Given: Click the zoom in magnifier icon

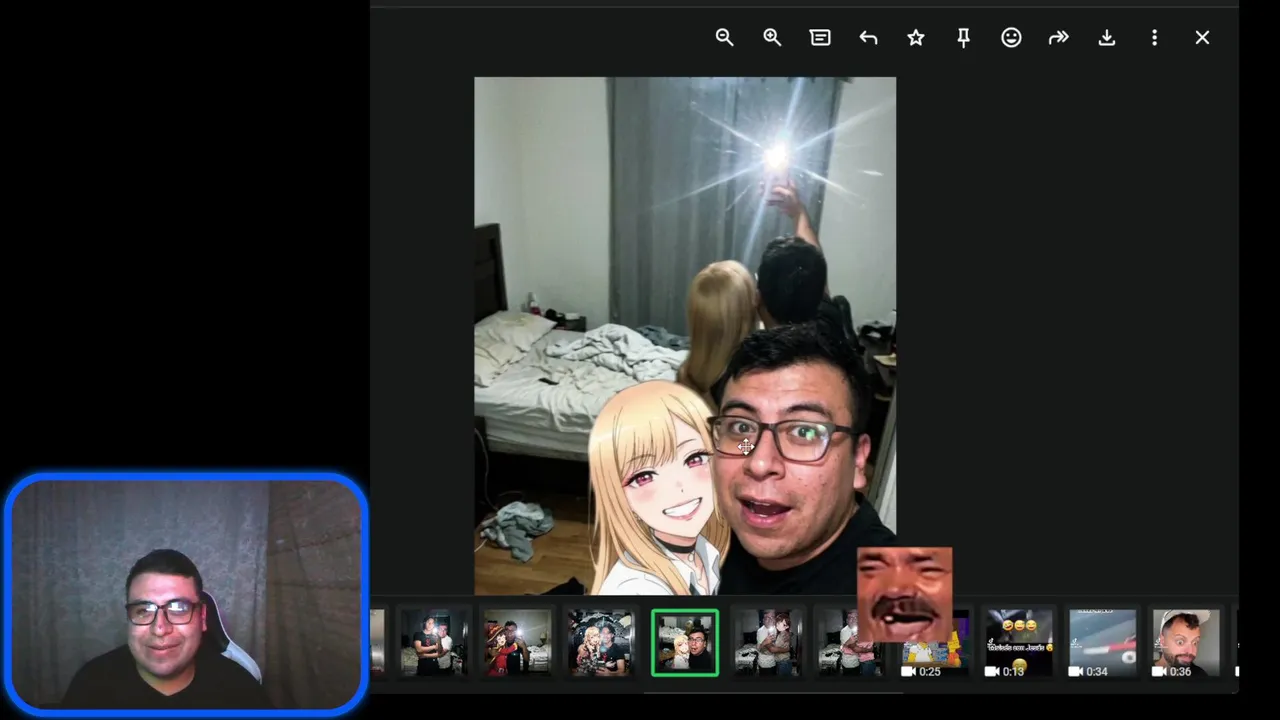Looking at the screenshot, I should (x=772, y=37).
